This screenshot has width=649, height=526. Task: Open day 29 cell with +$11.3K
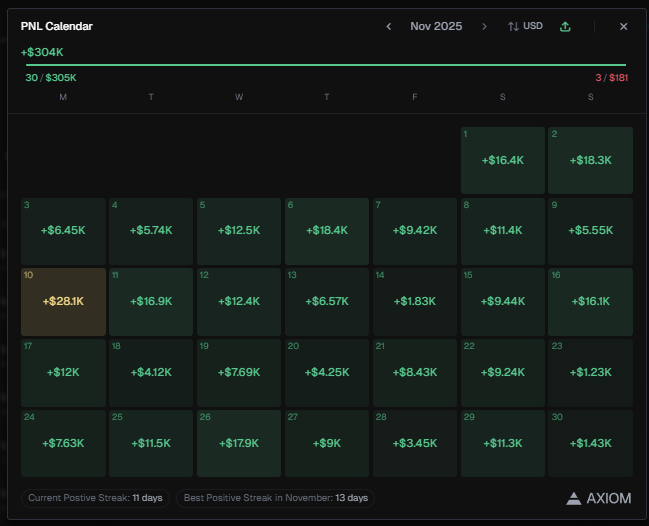click(x=502, y=444)
